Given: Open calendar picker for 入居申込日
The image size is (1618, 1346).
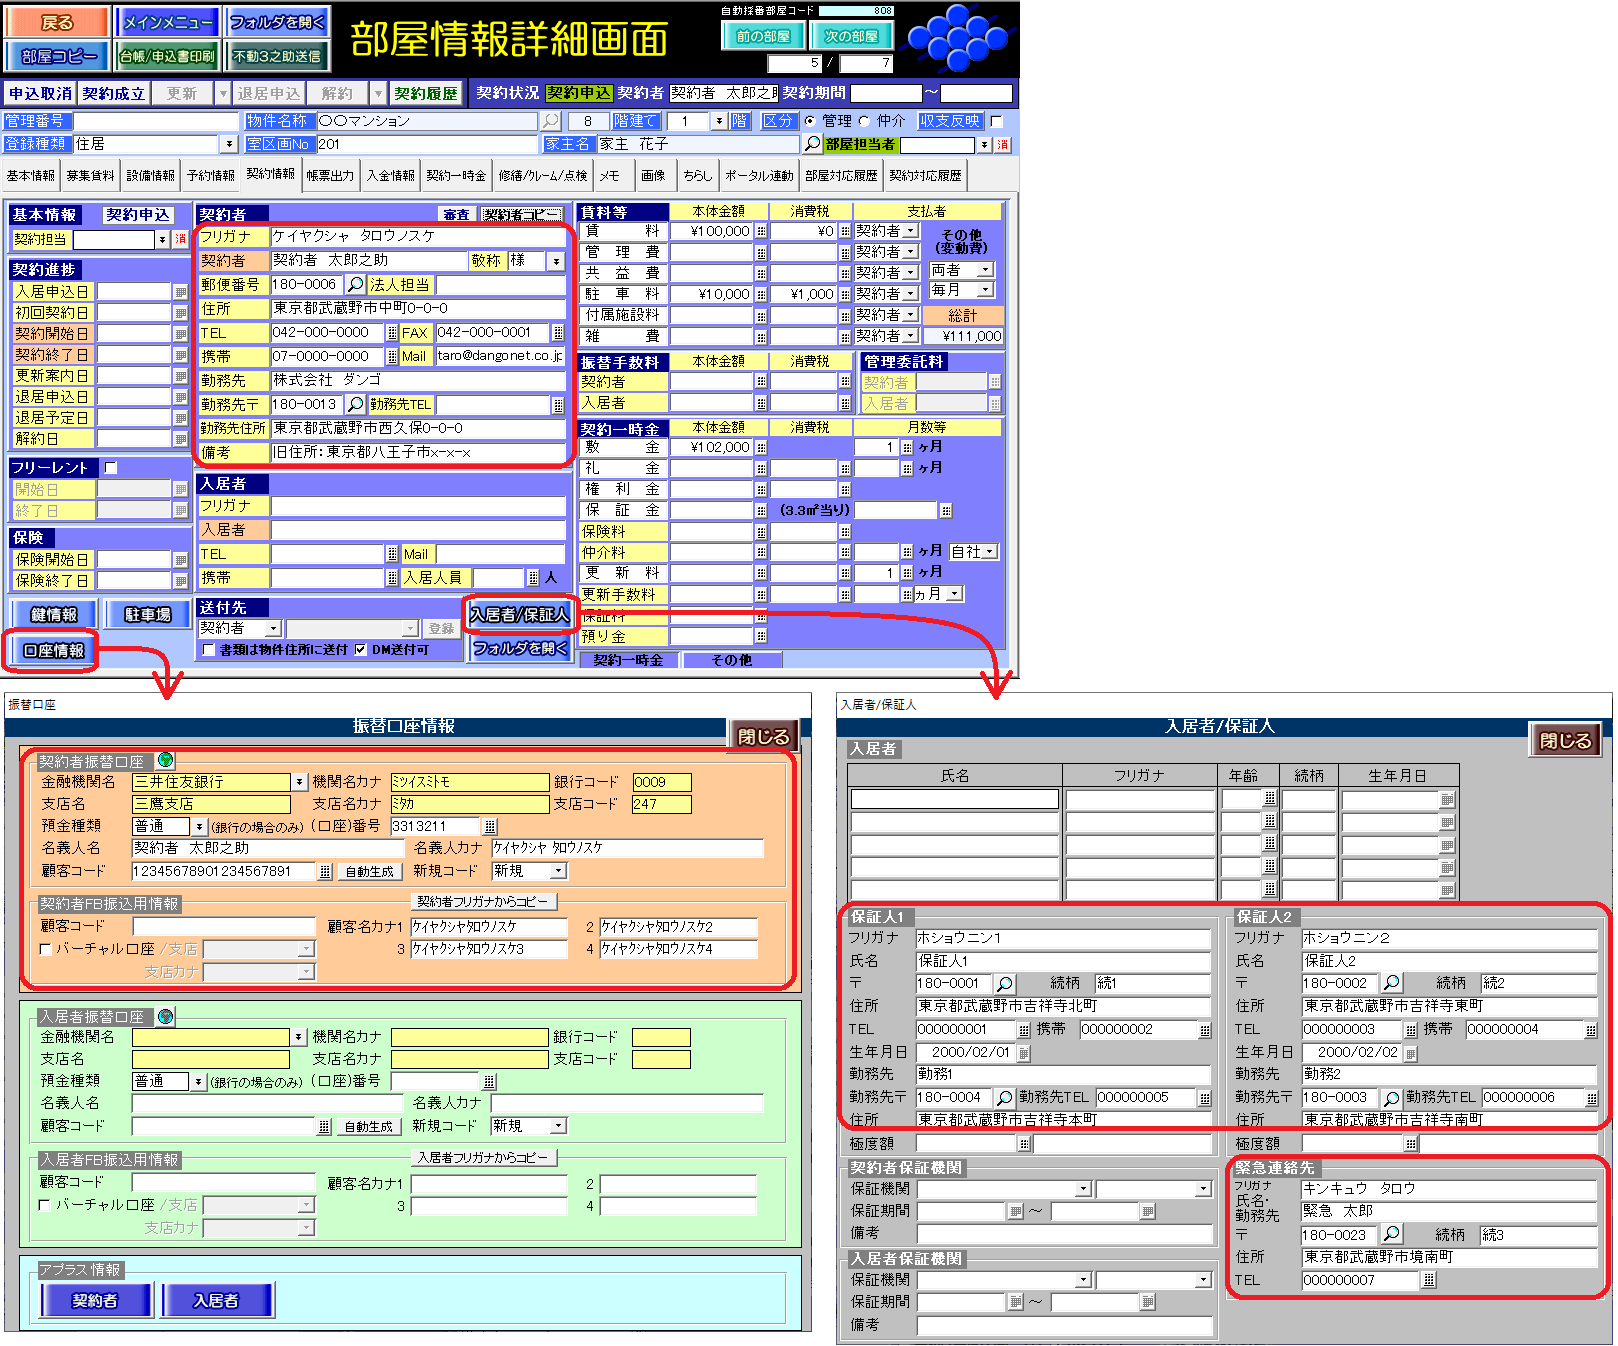Looking at the screenshot, I should [180, 292].
